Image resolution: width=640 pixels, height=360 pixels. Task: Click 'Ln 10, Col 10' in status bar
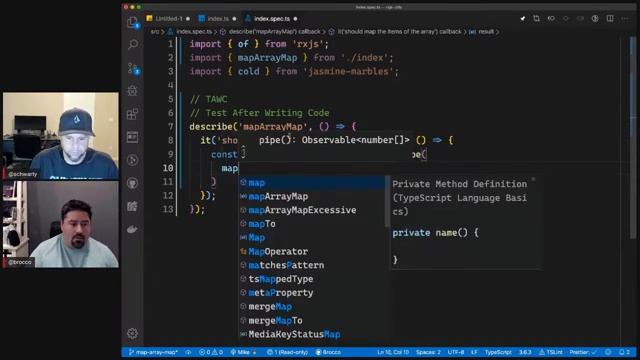point(393,352)
